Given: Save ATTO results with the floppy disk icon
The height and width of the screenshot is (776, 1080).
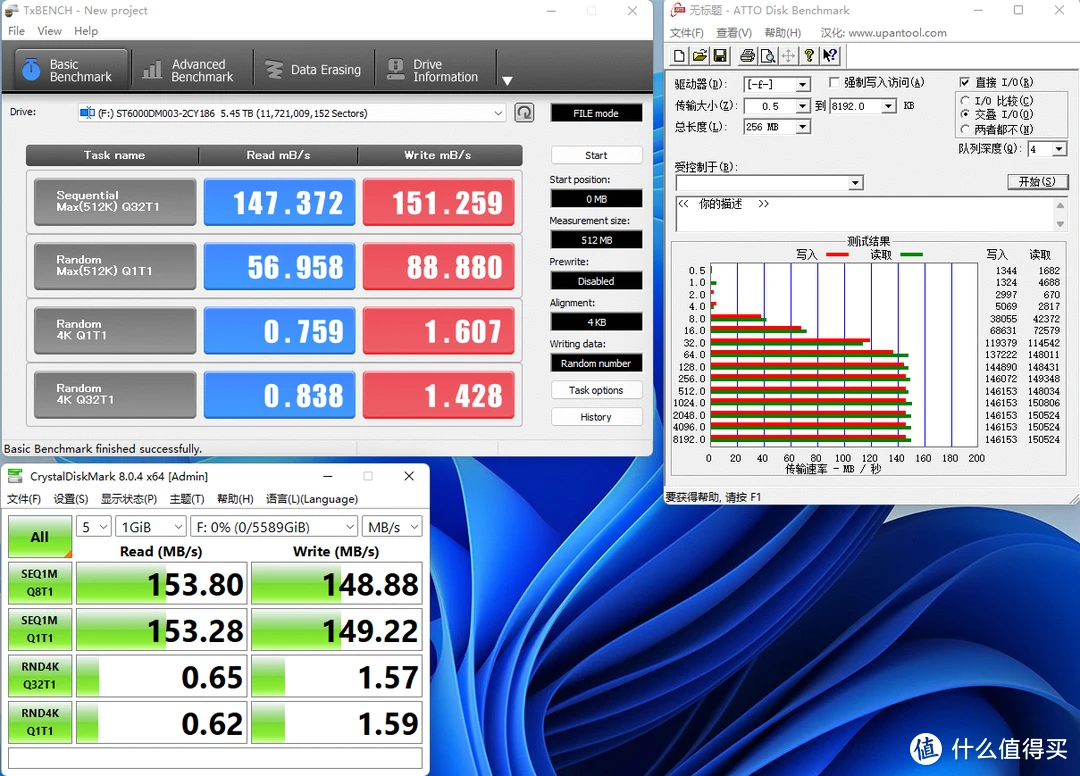Looking at the screenshot, I should (x=720, y=56).
